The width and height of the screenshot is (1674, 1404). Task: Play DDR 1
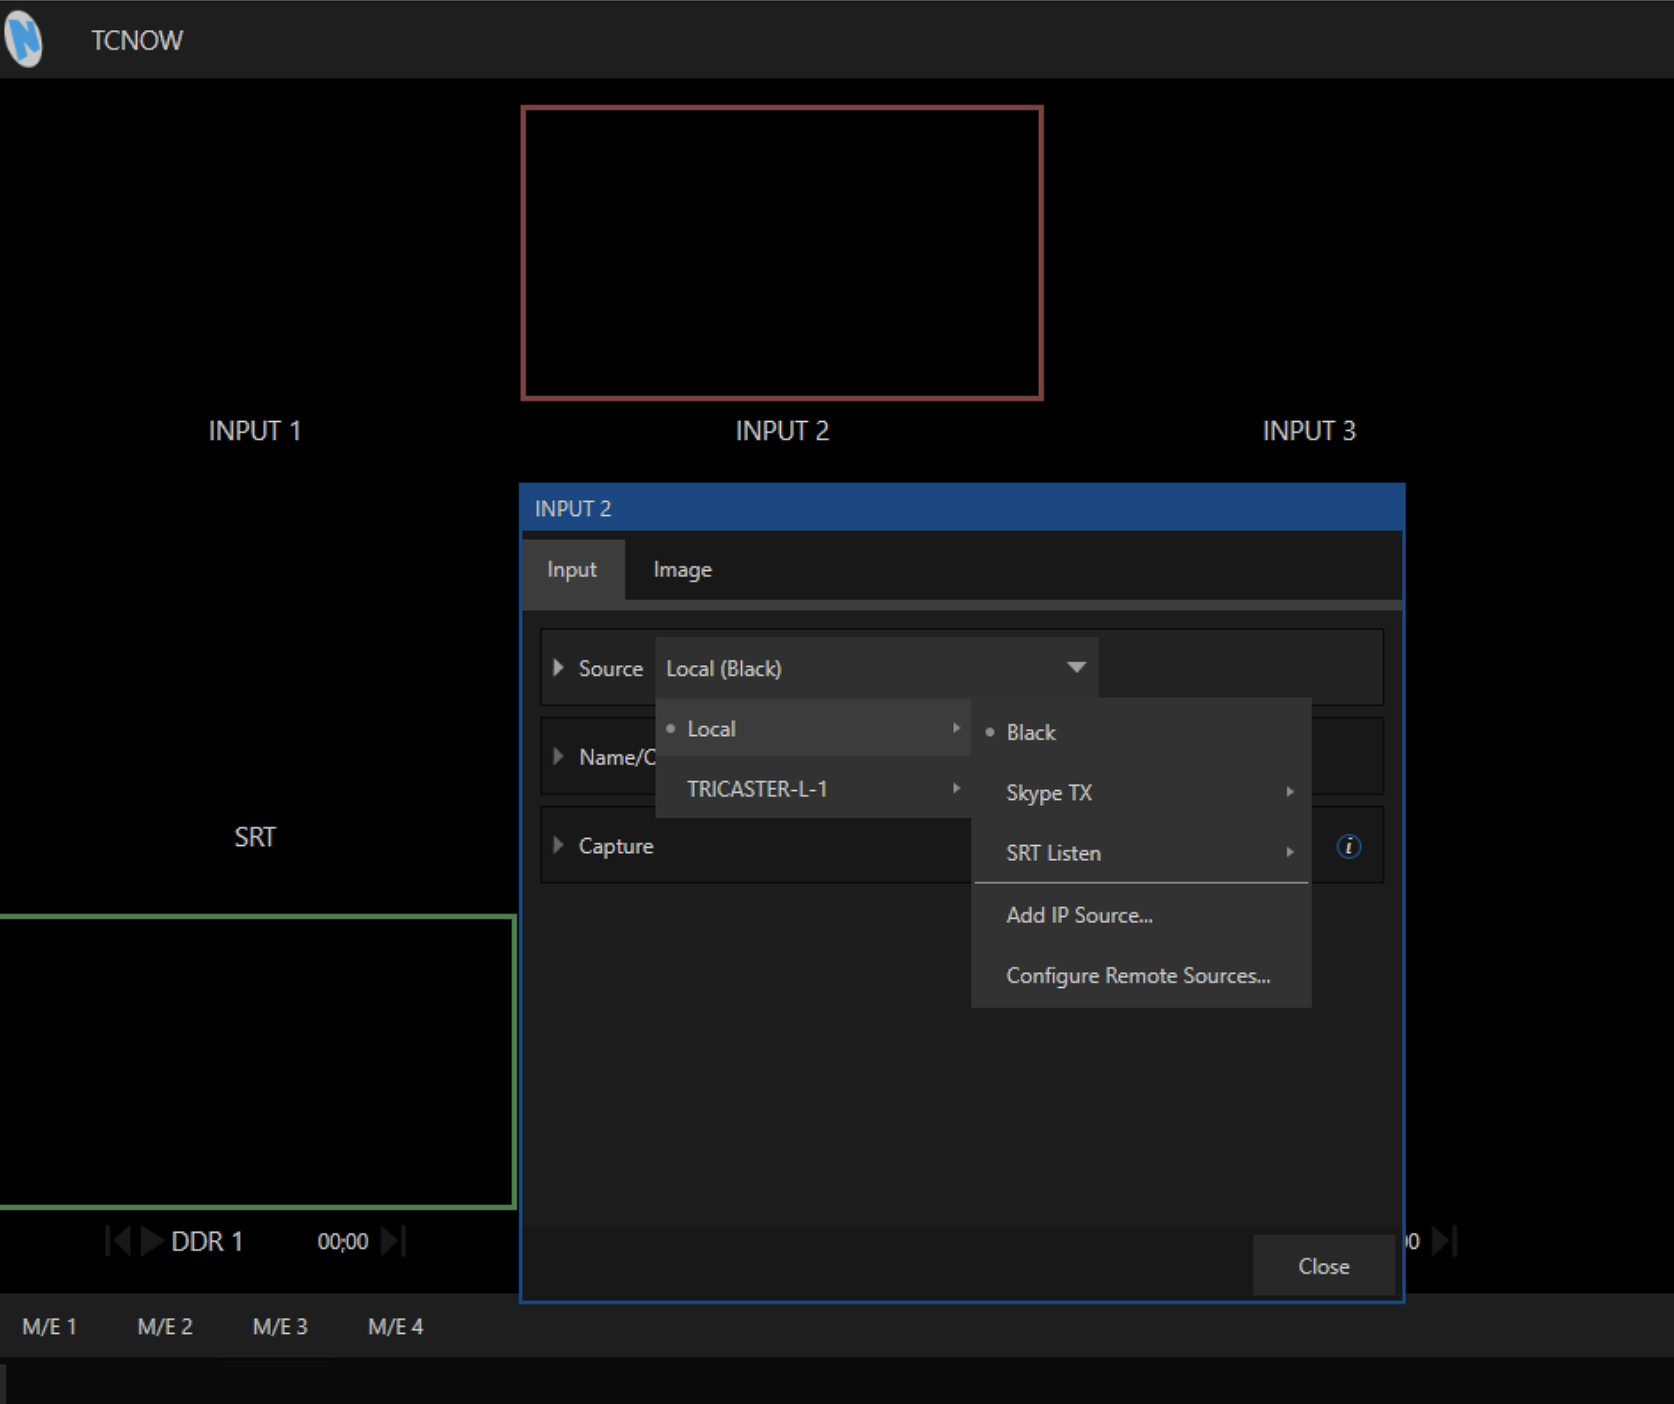click(152, 1241)
